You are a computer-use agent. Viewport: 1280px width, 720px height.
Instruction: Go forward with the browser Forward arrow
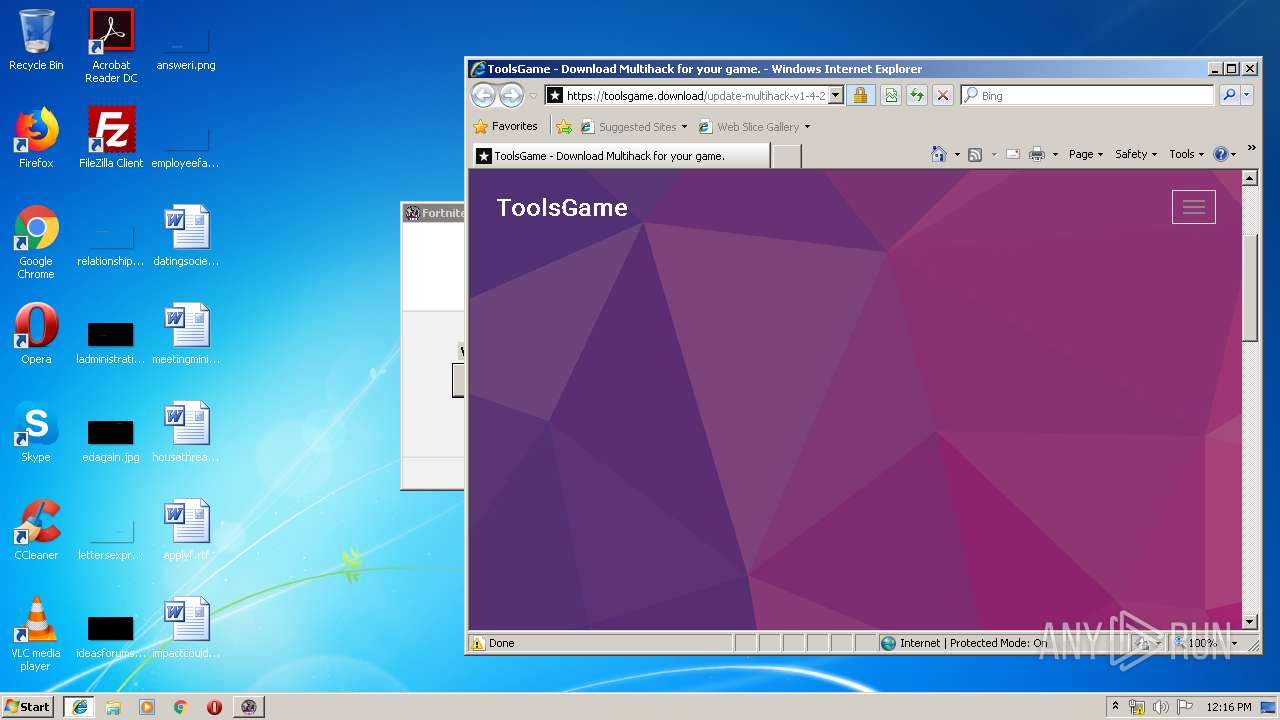(511, 95)
